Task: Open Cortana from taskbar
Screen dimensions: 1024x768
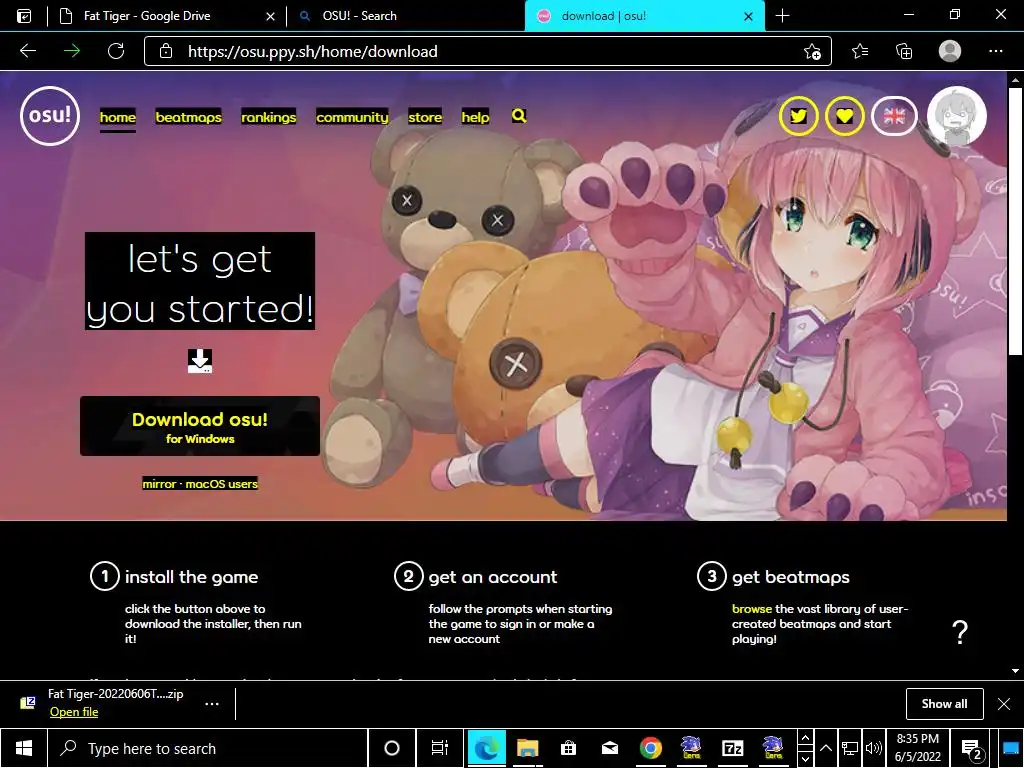Action: [392, 748]
